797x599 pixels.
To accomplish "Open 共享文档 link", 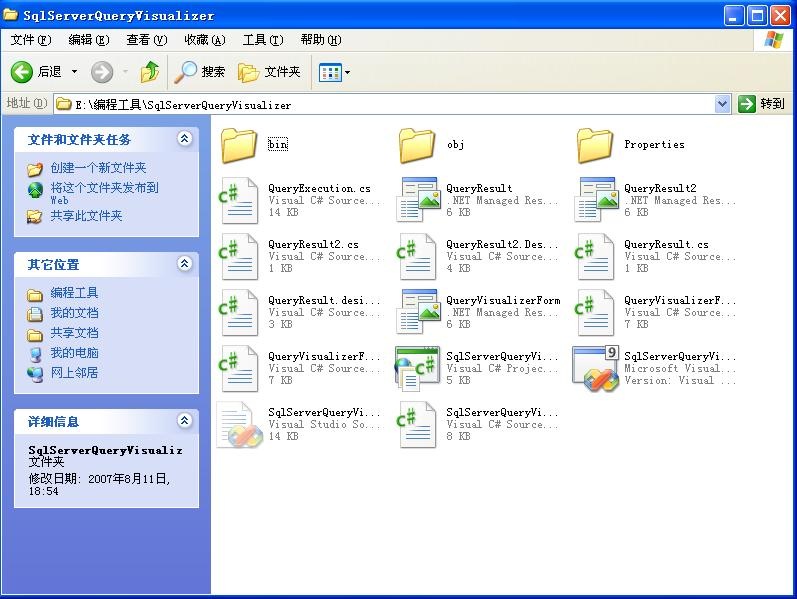I will point(74,333).
